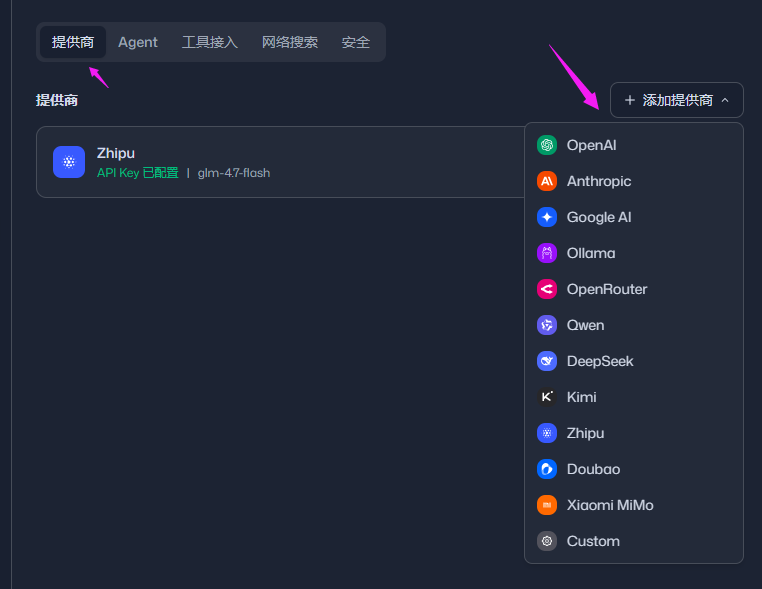Screen dimensions: 762x589
Task: Click the 添加提供商 button label
Action: [677, 100]
